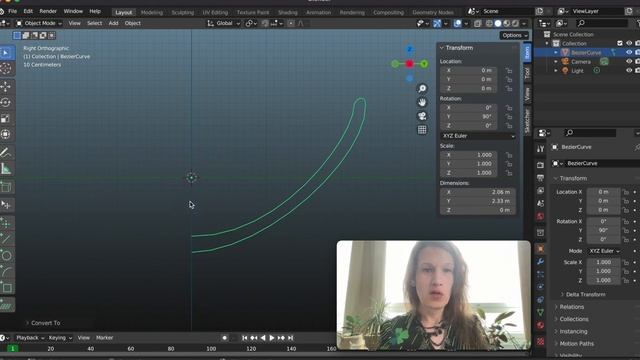Viewport: 640px width, 360px height.
Task: Open the Options dropdown in viewport
Action: coord(514,36)
